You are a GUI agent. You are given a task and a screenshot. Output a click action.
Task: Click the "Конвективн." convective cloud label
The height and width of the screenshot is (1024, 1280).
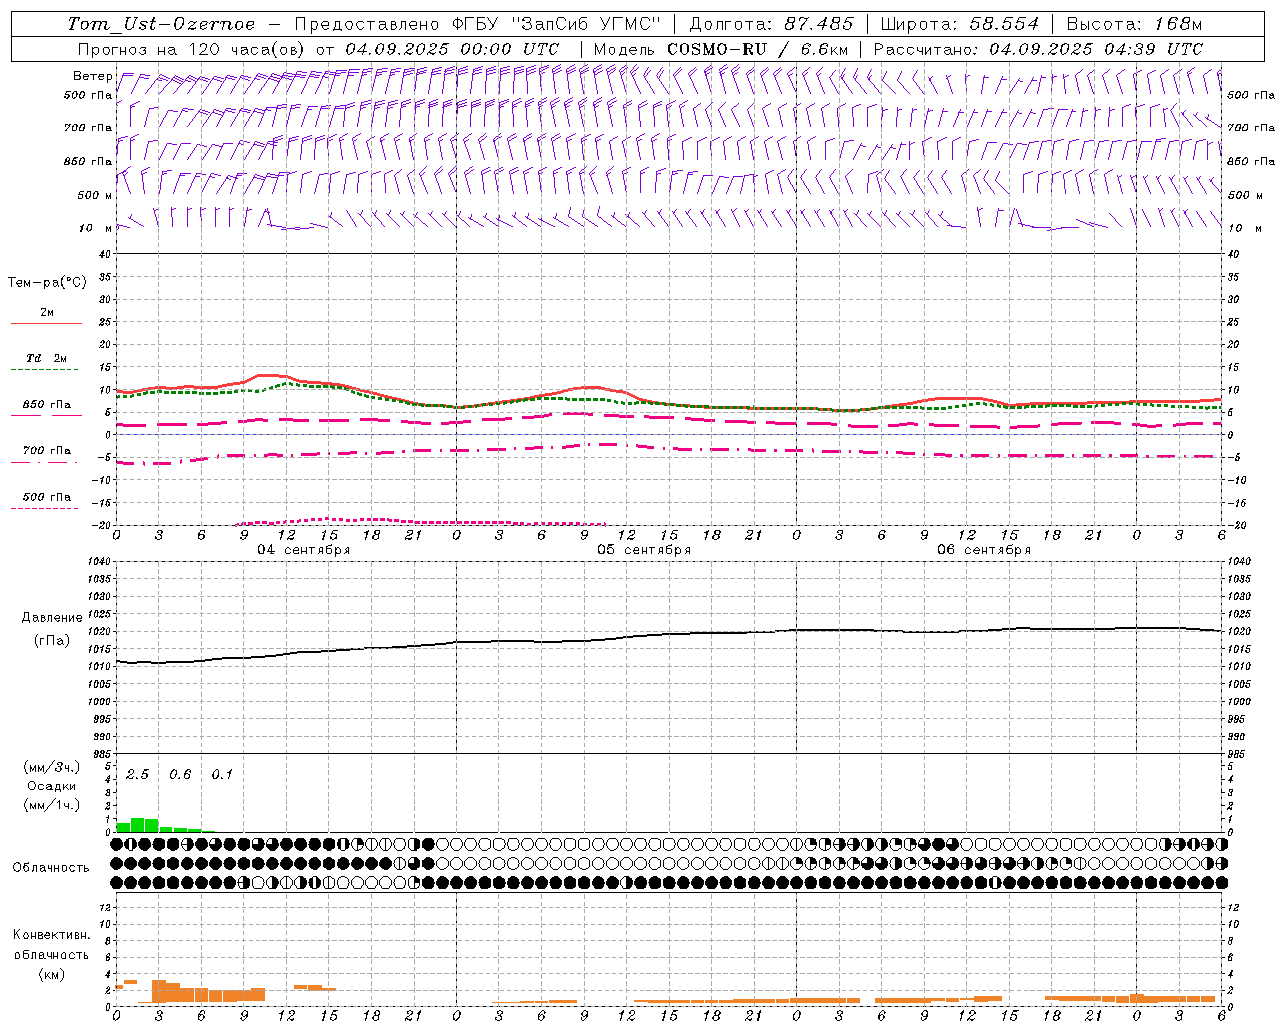(x=51, y=935)
